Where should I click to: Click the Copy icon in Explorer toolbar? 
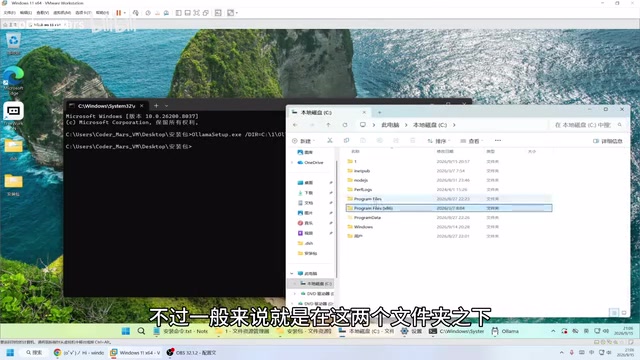(346, 140)
